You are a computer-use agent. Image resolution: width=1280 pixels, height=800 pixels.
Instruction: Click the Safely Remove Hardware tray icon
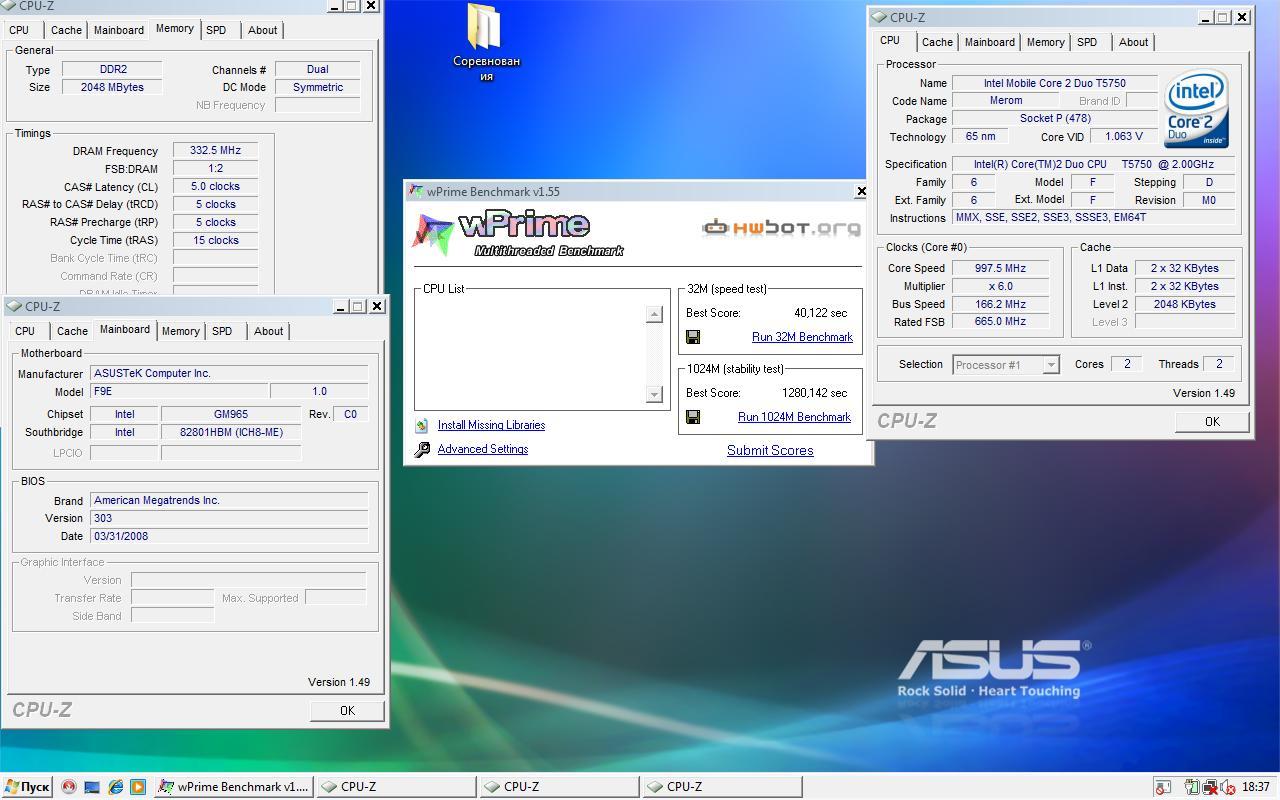1163,787
